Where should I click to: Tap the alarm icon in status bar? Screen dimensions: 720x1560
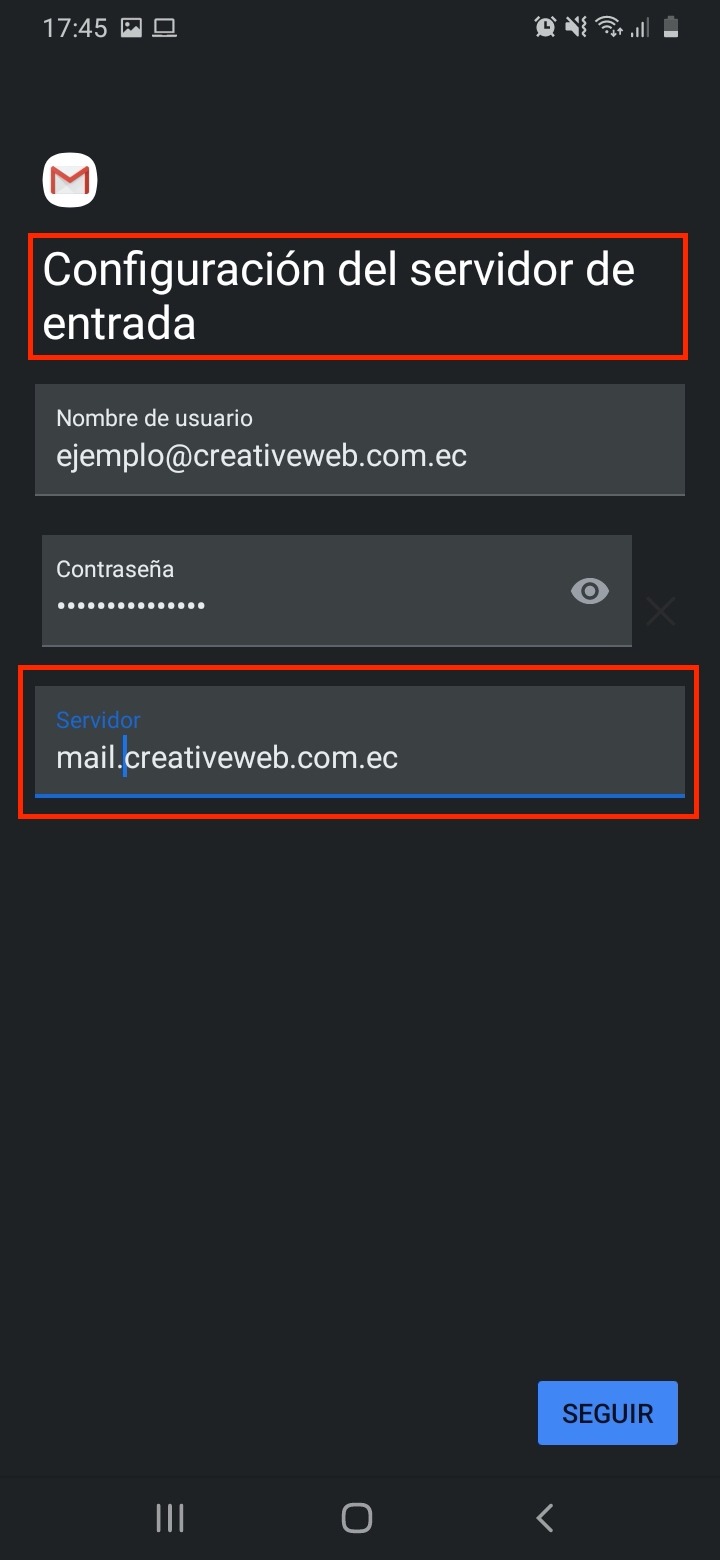click(545, 28)
